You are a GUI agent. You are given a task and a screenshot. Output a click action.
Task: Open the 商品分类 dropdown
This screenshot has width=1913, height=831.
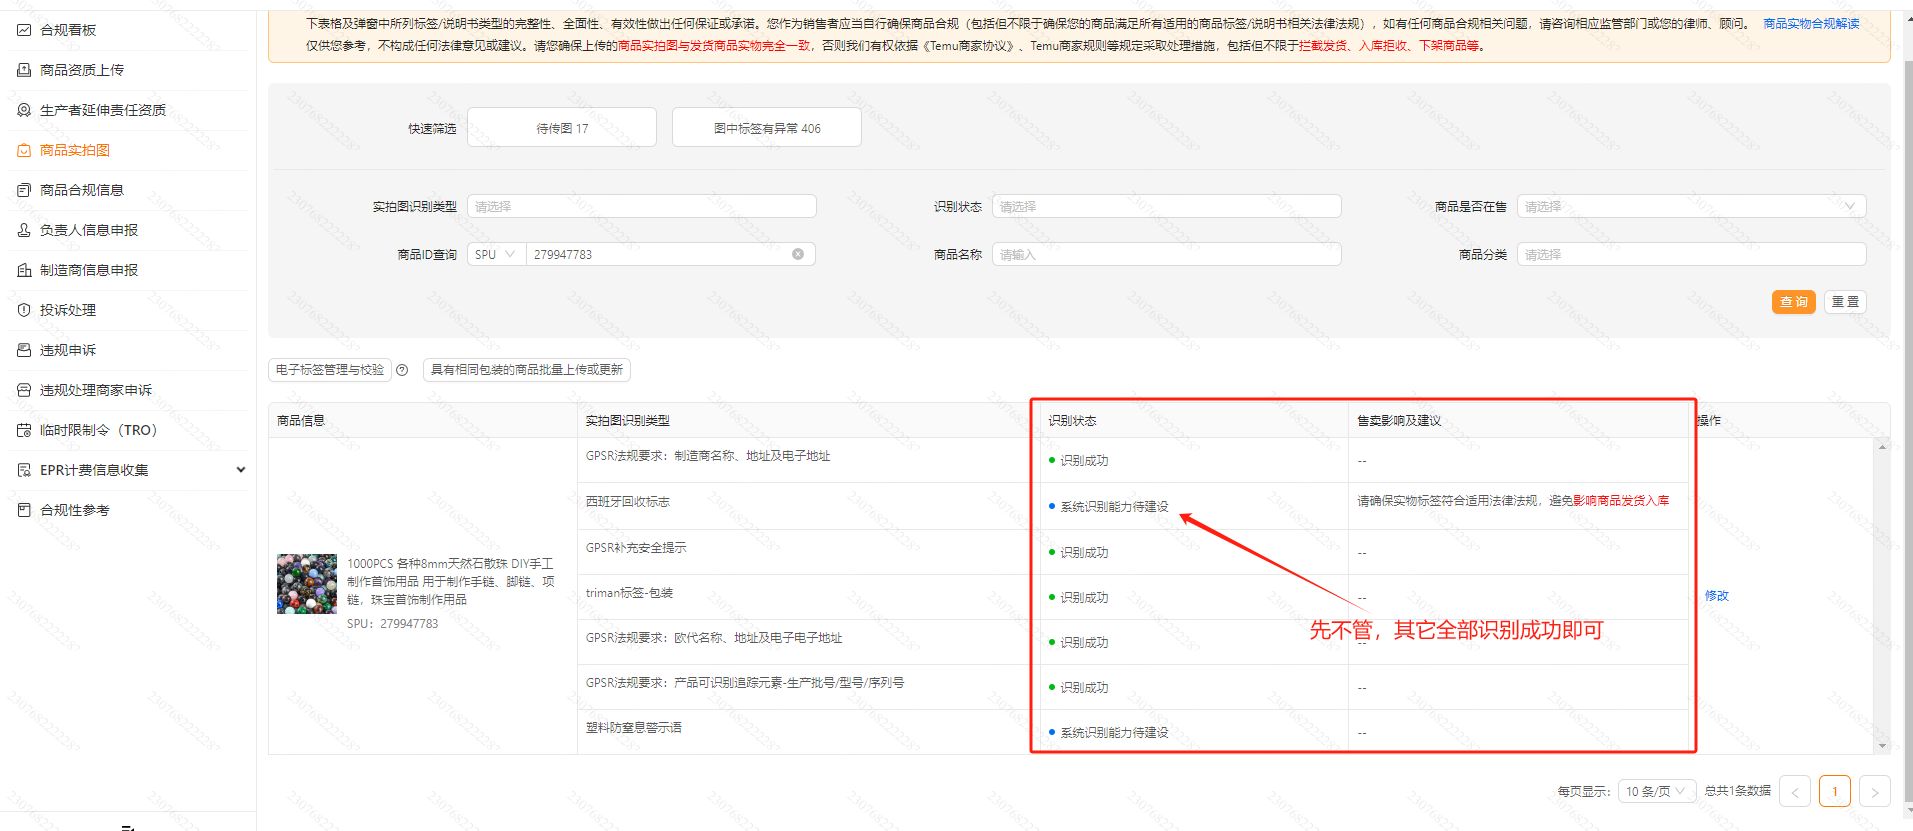(x=1691, y=254)
